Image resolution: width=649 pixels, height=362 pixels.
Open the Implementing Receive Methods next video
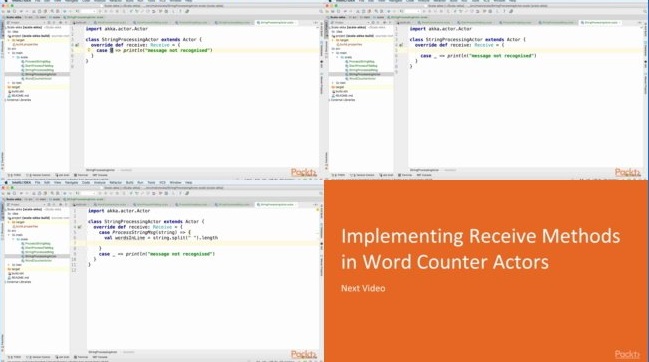point(481,249)
